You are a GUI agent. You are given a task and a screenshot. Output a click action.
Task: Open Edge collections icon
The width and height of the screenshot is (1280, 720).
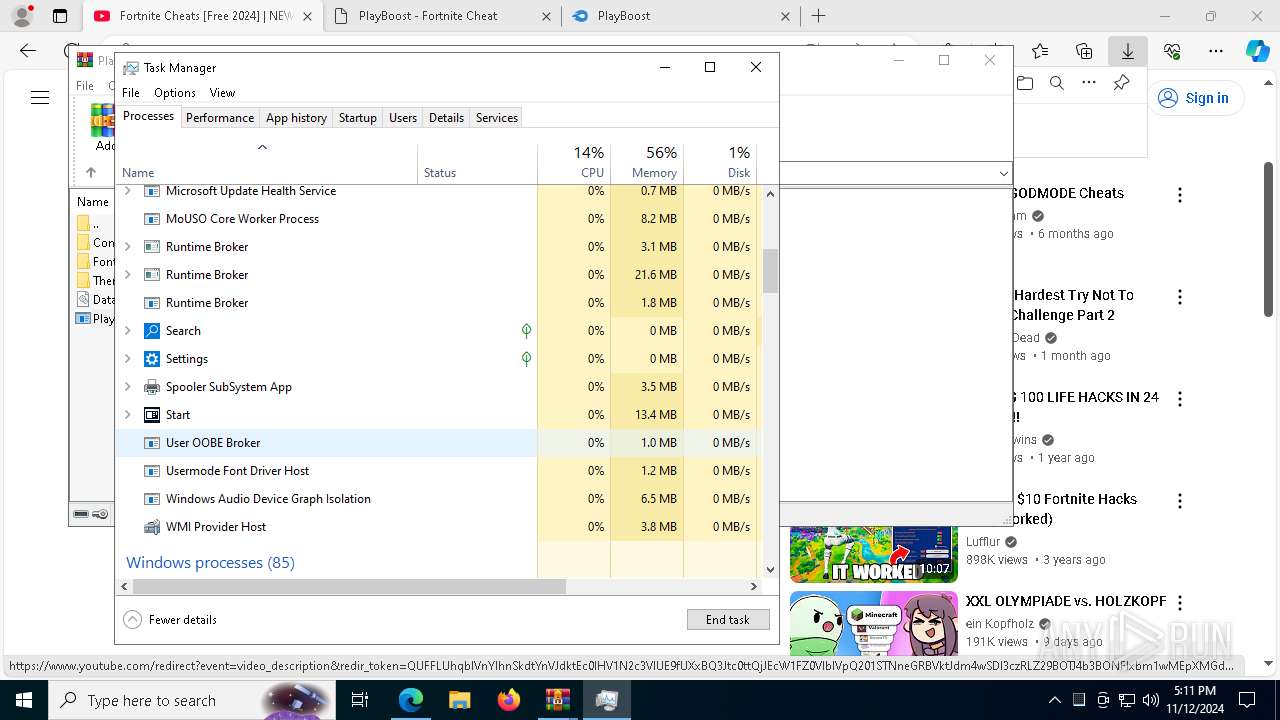pos(1084,51)
